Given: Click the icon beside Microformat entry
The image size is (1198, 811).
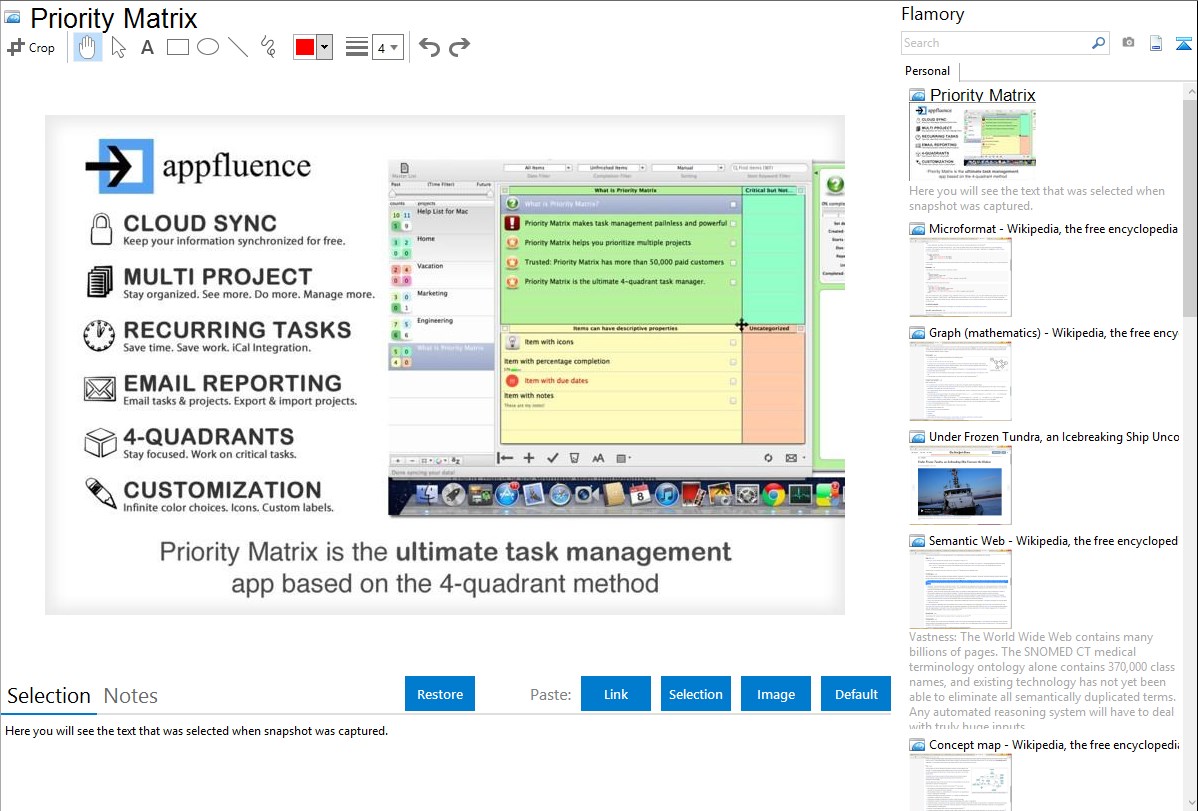Looking at the screenshot, I should pyautogui.click(x=917, y=229).
